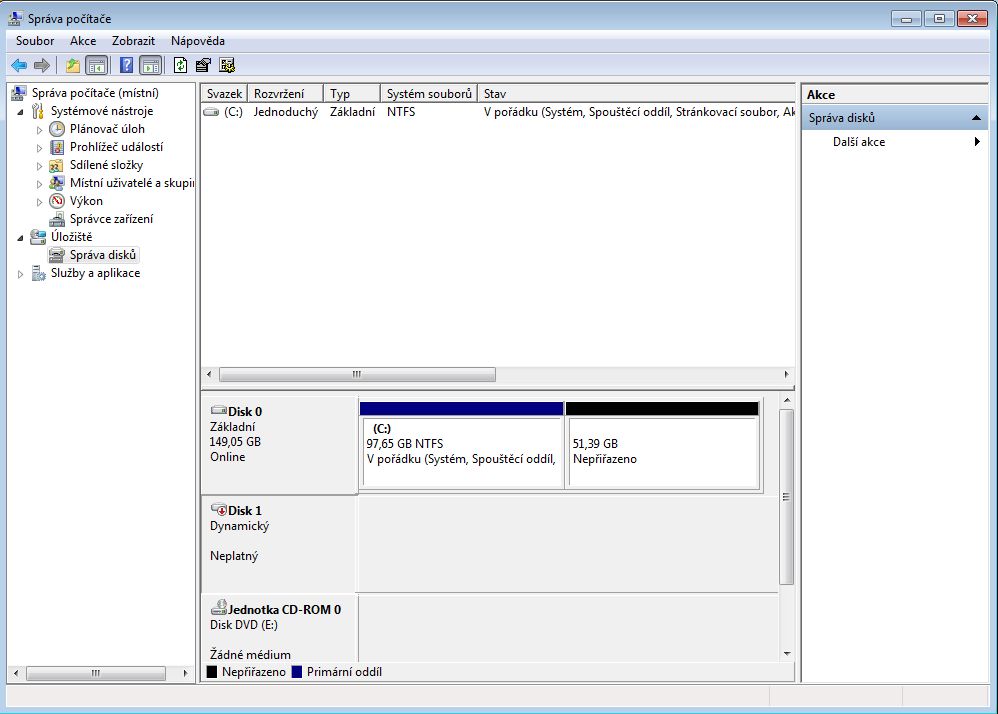Click the Disk 1 error disk icon

(219, 510)
